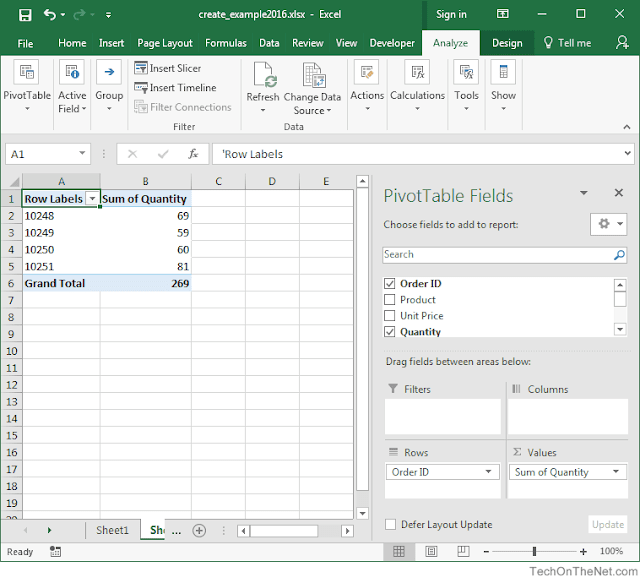The height and width of the screenshot is (583, 640).
Task: Click the 100% zoom level
Action: [611, 552]
